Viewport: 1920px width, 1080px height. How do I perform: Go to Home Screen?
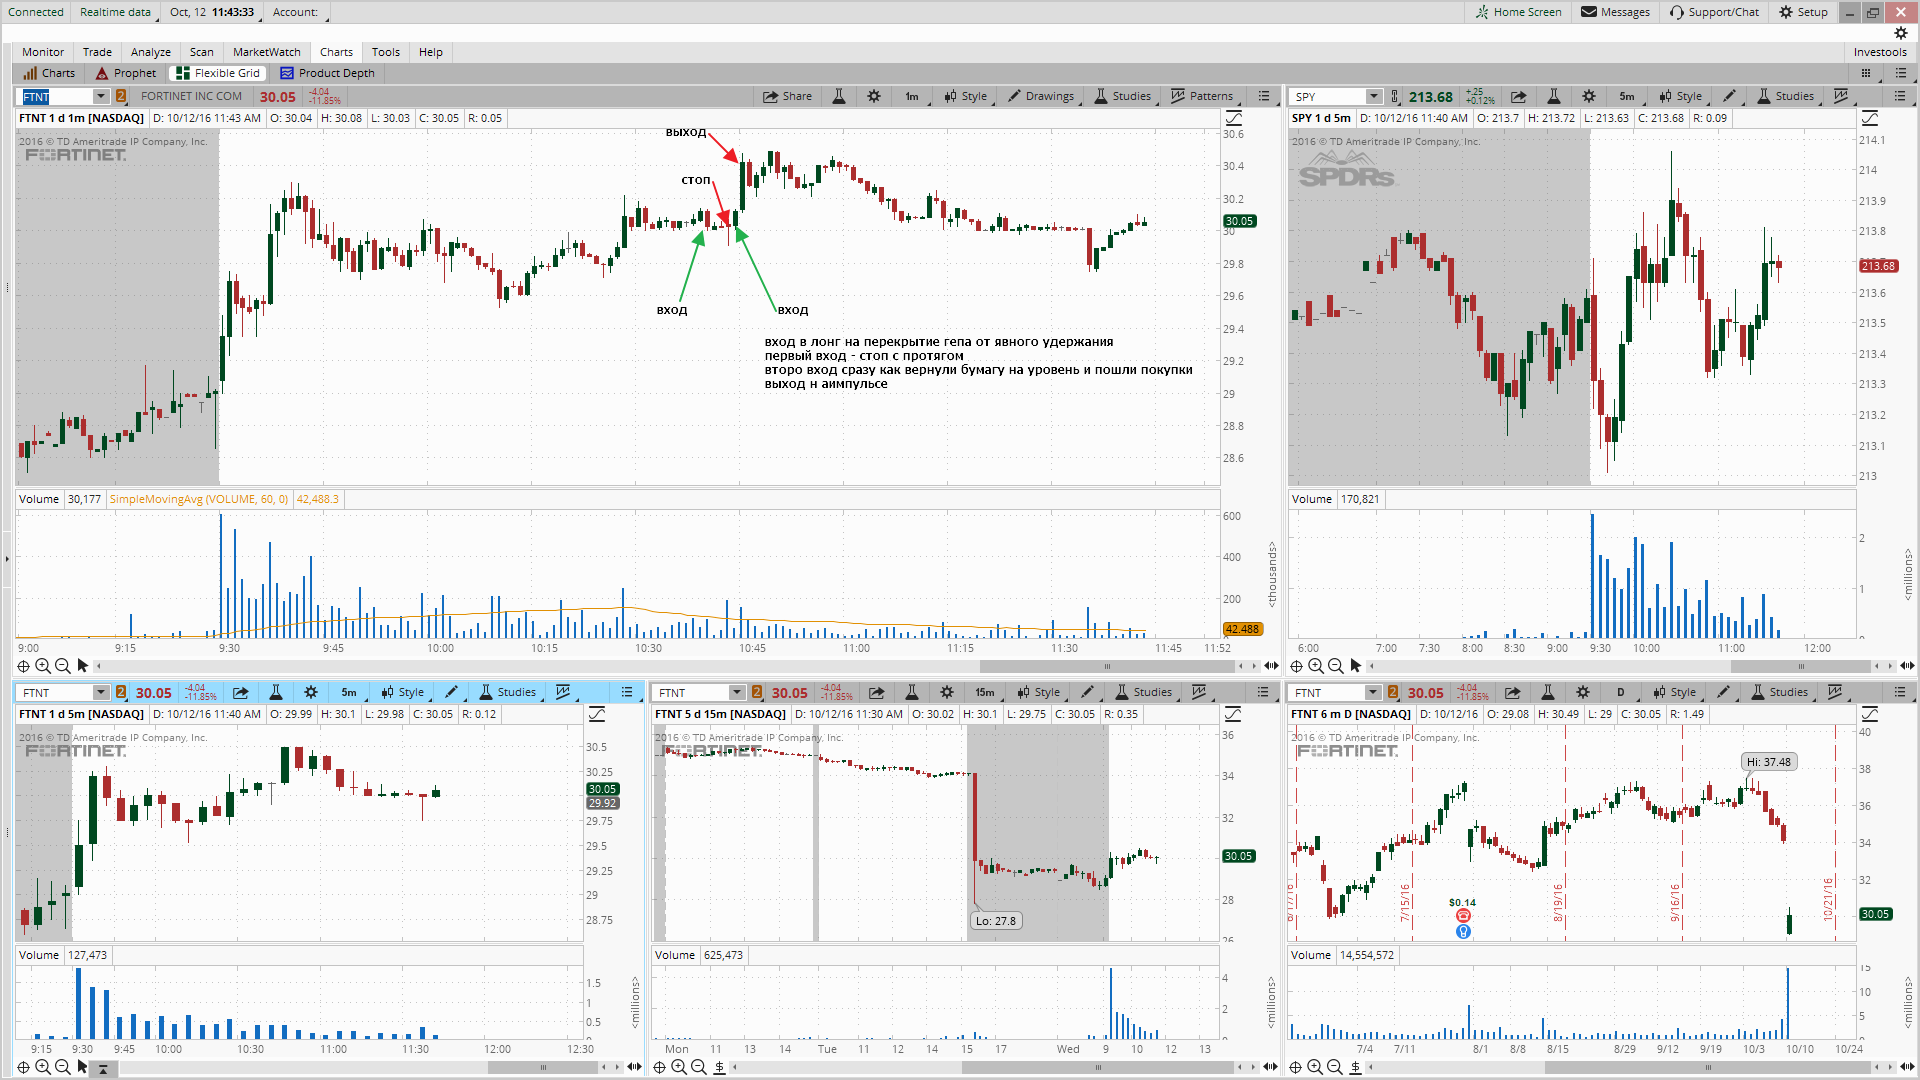click(1518, 12)
